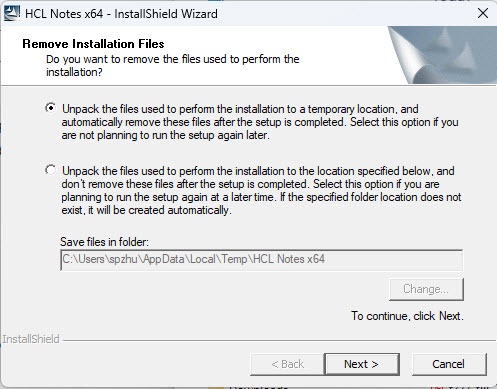The image size is (497, 389).
Task: Open folder chooser with Change... button
Action: pos(426,289)
